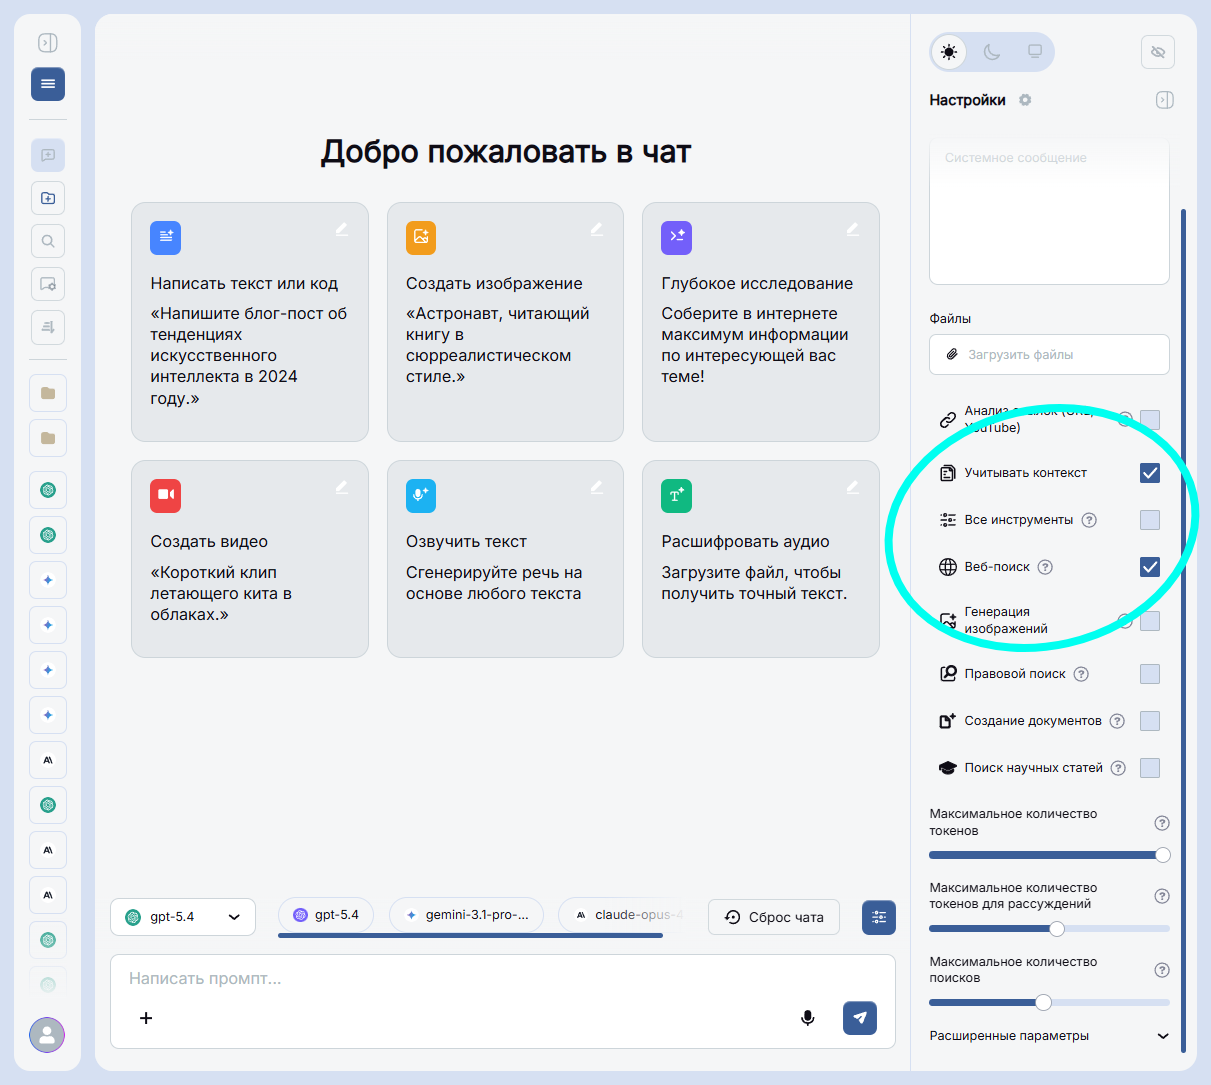Select the gemini-3.1-pro model tab
Image resolution: width=1211 pixels, height=1085 pixels.
coord(466,914)
